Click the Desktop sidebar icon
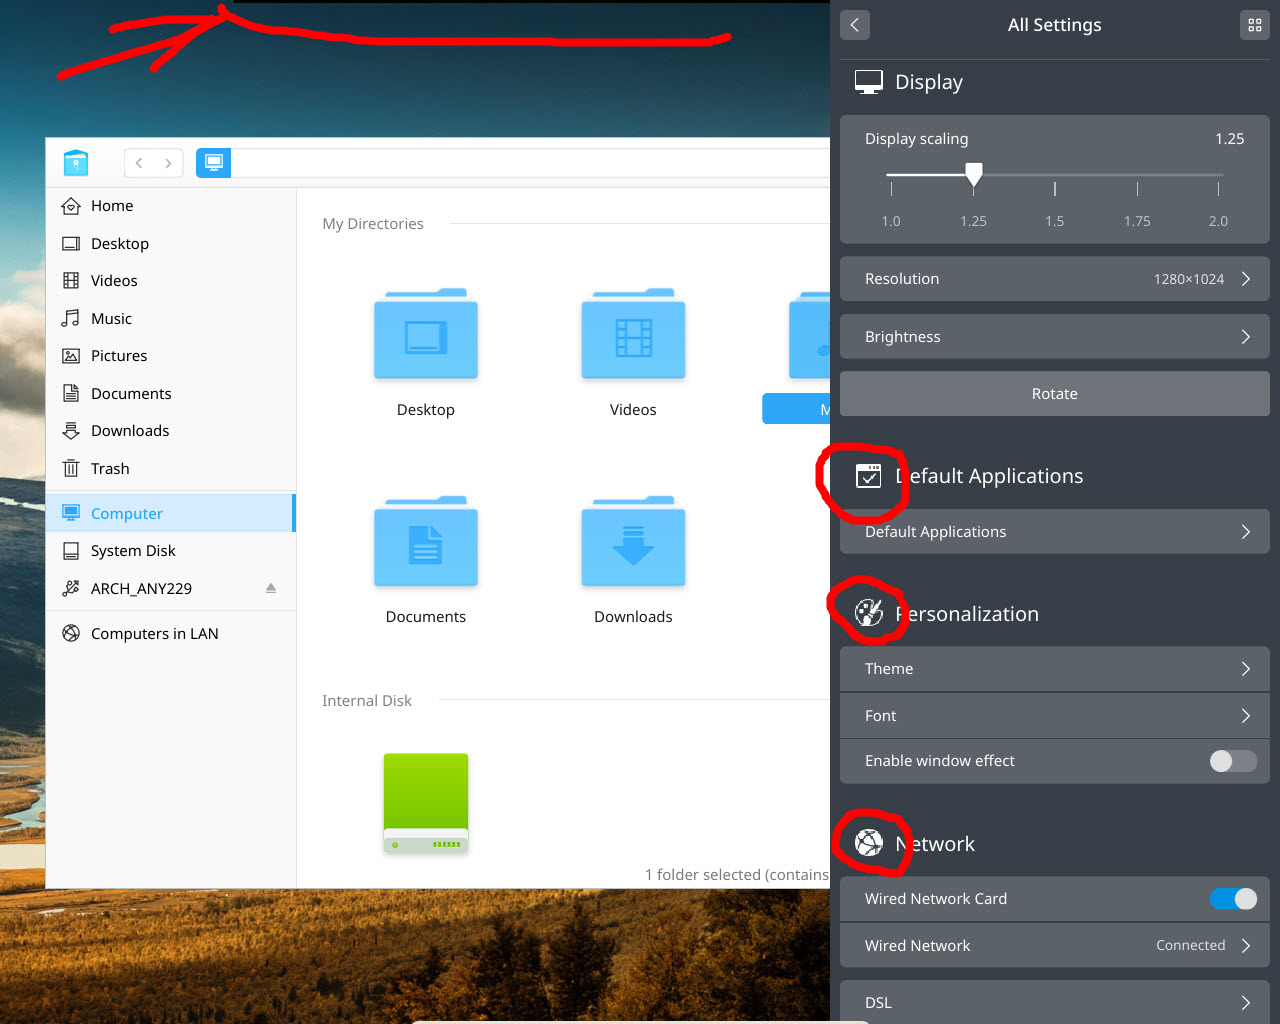This screenshot has height=1024, width=1280. pyautogui.click(x=71, y=244)
